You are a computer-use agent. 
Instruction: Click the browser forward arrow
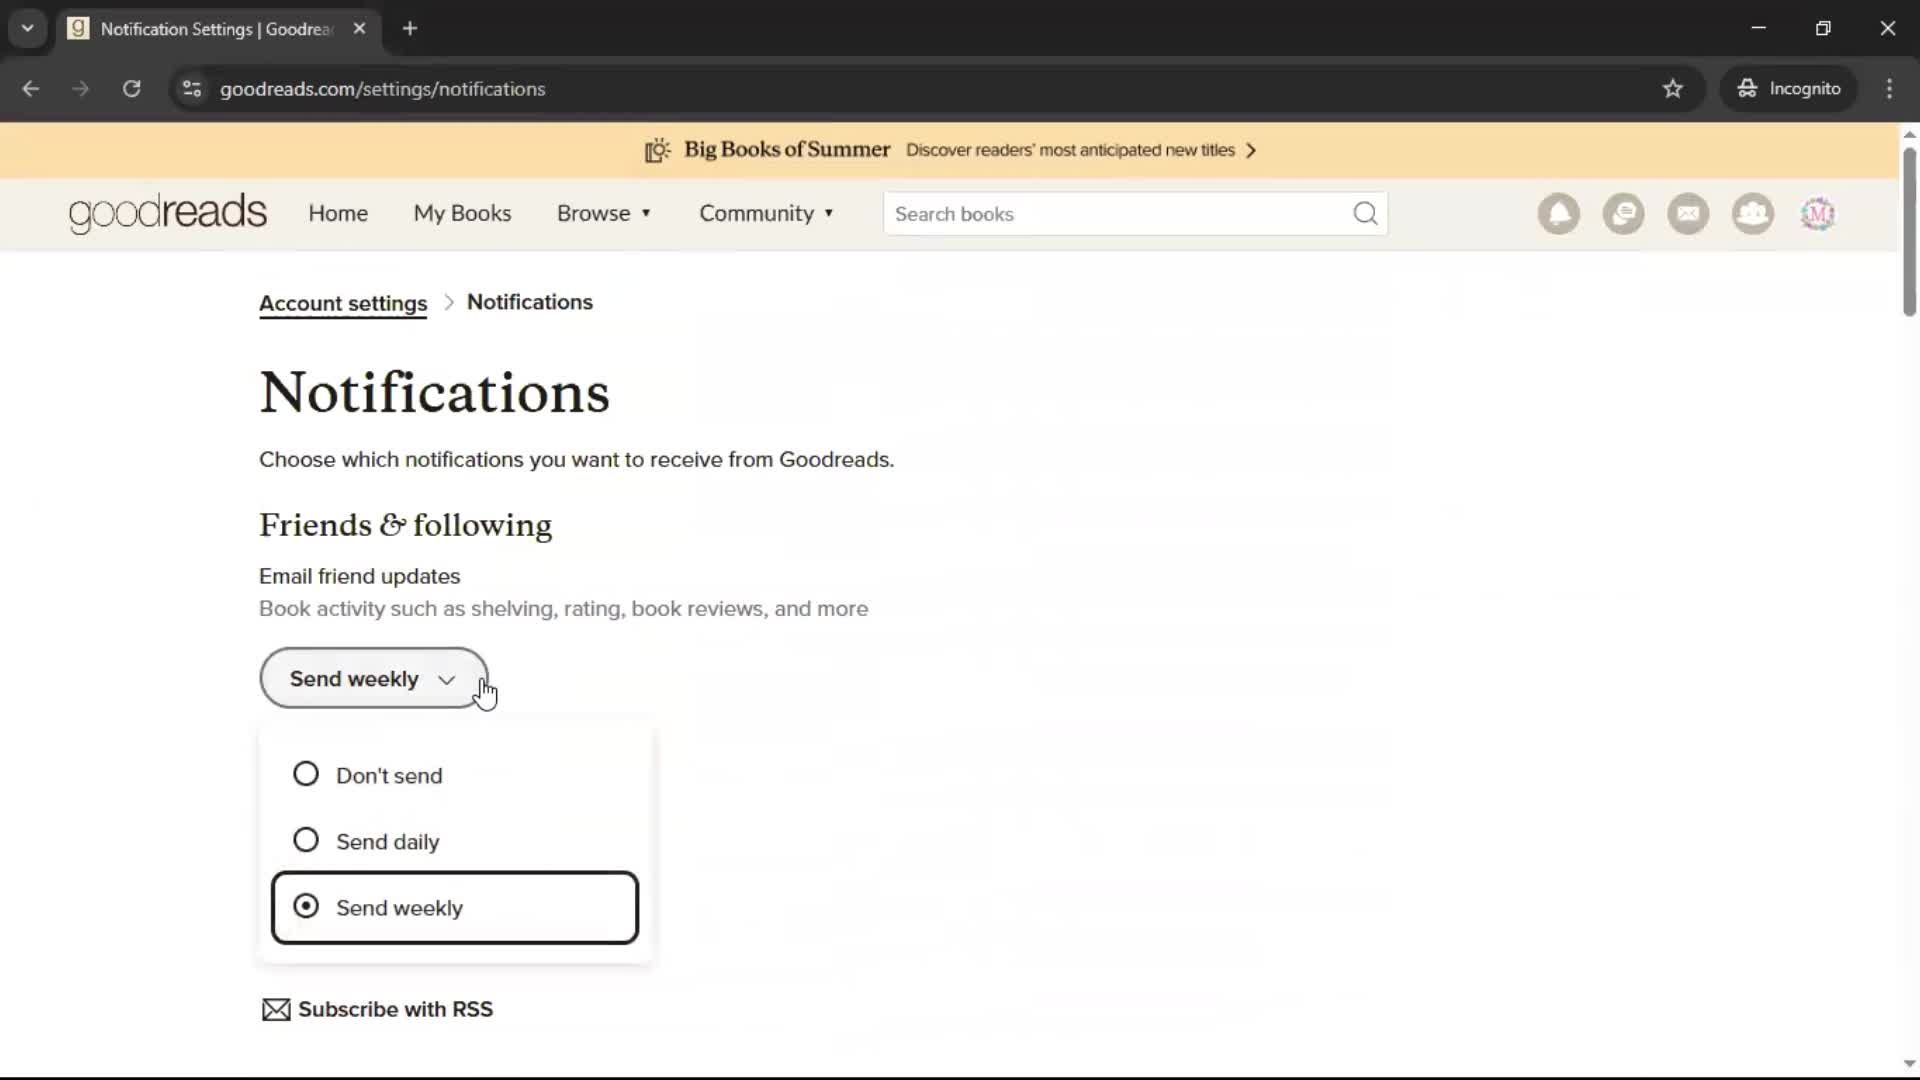81,88
